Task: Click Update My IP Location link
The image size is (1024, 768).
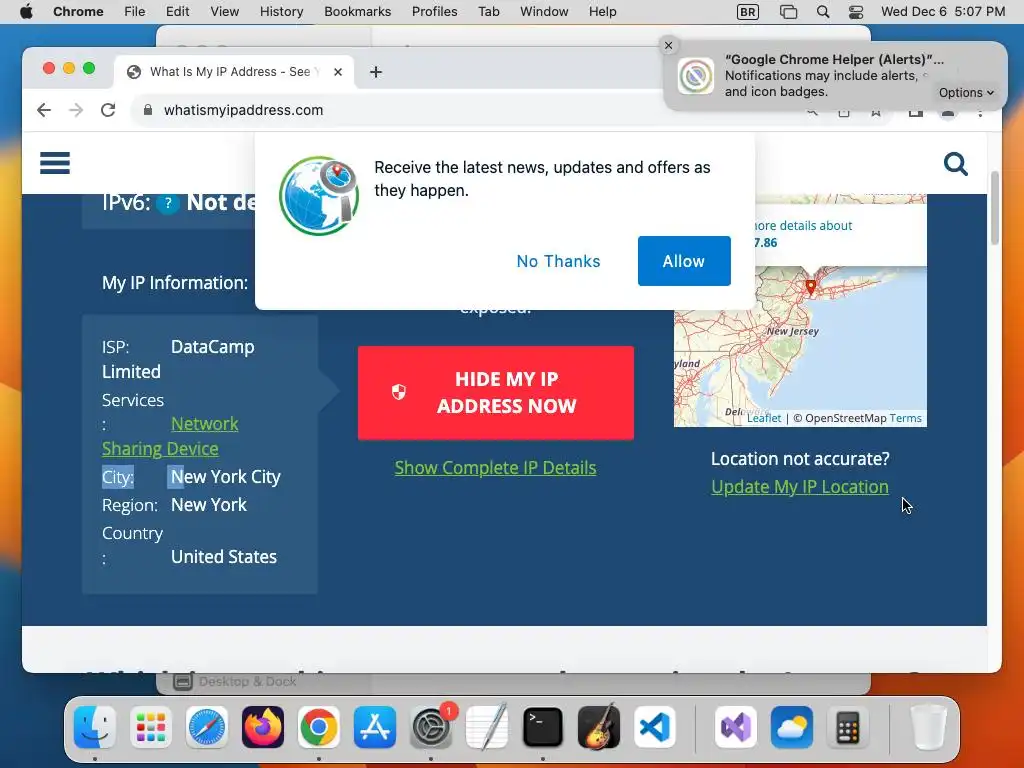Action: [x=799, y=487]
